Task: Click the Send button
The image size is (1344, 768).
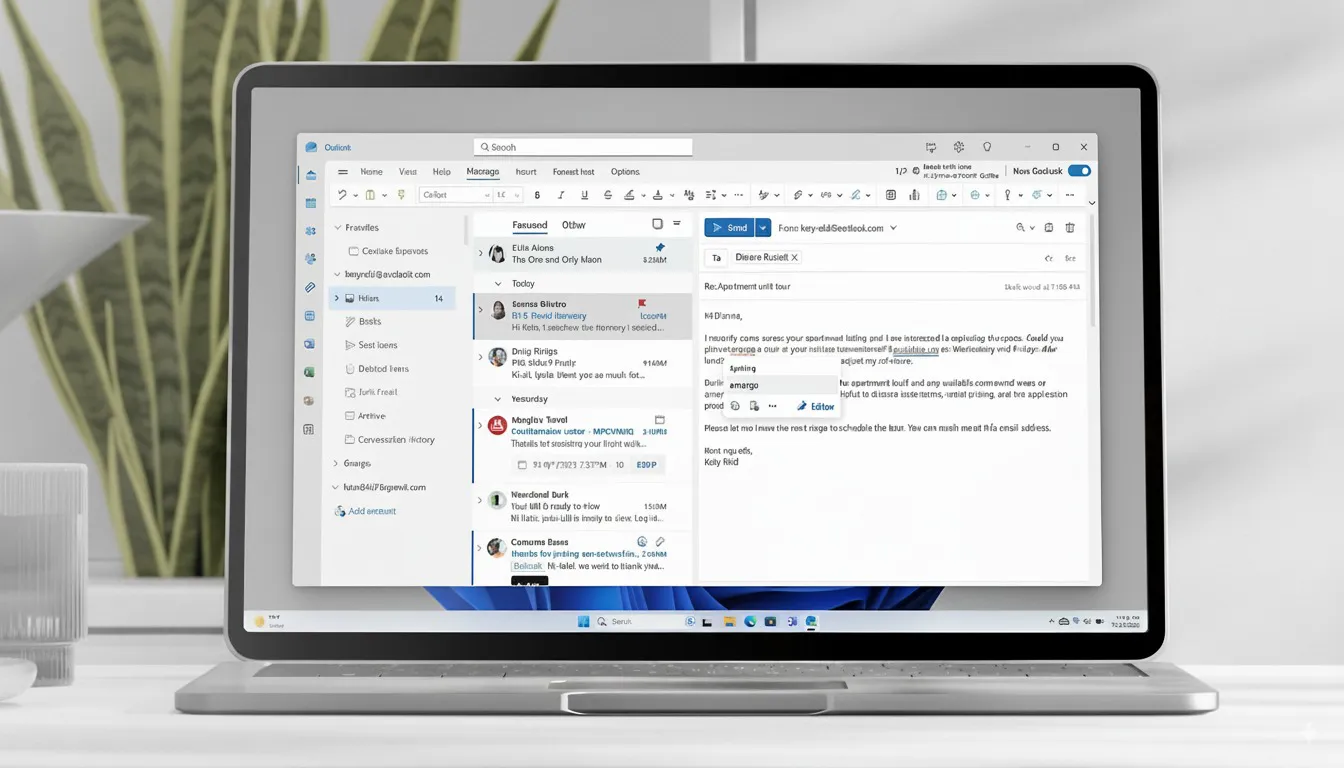Action: 732,227
